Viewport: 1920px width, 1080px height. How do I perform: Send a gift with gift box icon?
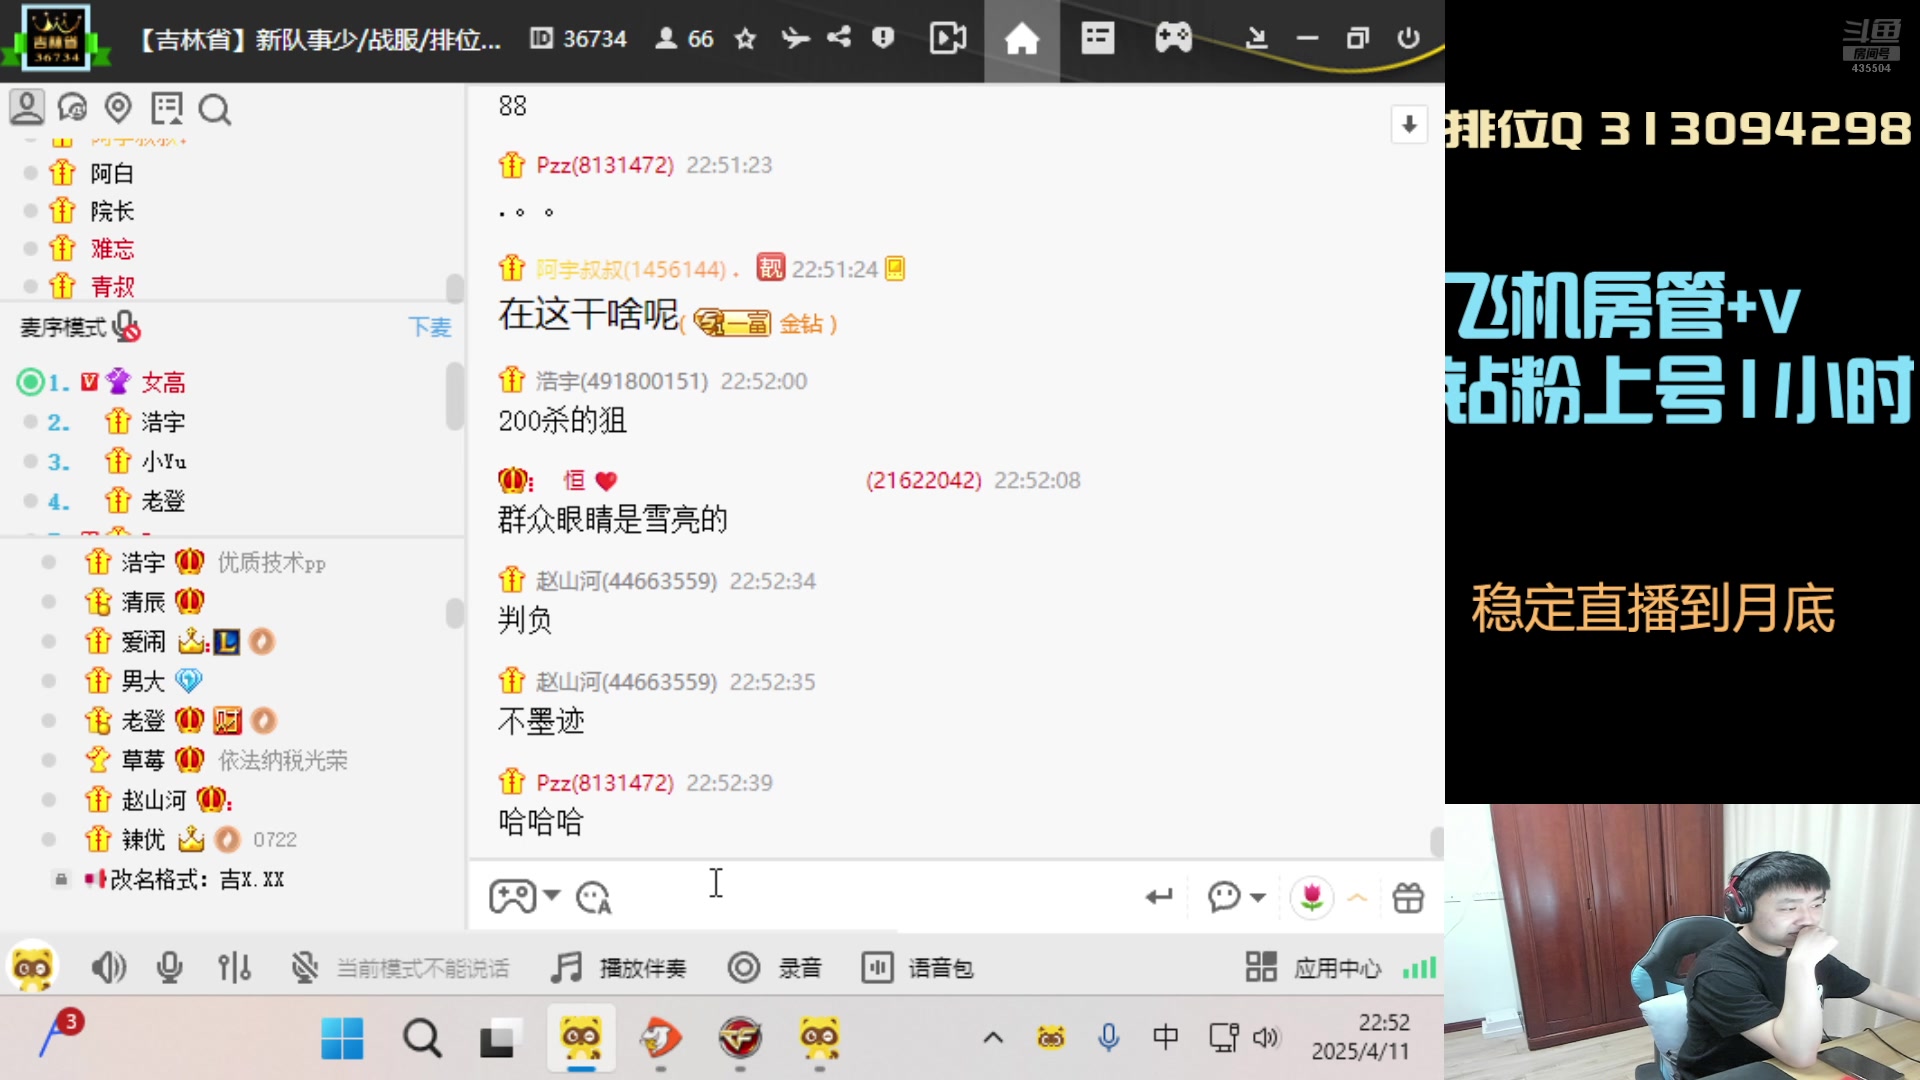coord(1408,898)
